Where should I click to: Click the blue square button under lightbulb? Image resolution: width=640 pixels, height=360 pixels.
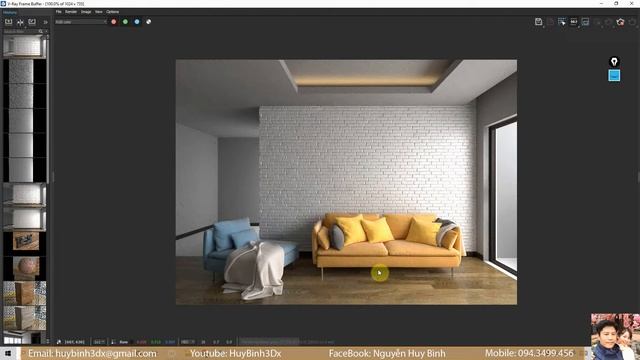[614, 76]
